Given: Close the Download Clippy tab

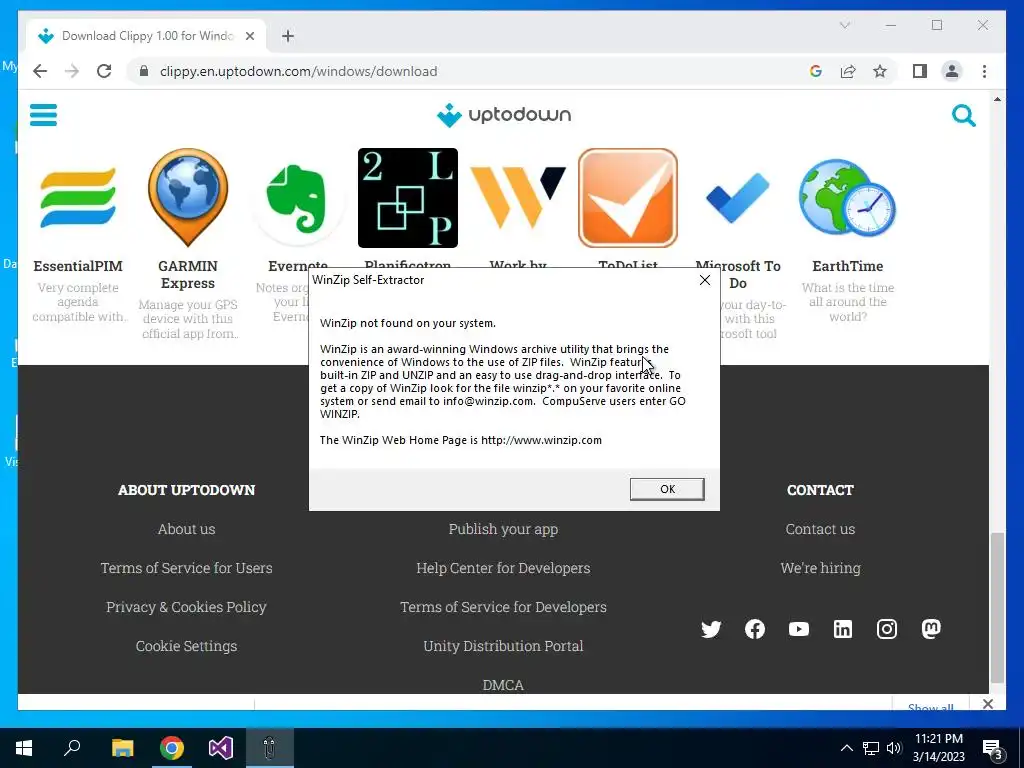Looking at the screenshot, I should pyautogui.click(x=249, y=37).
